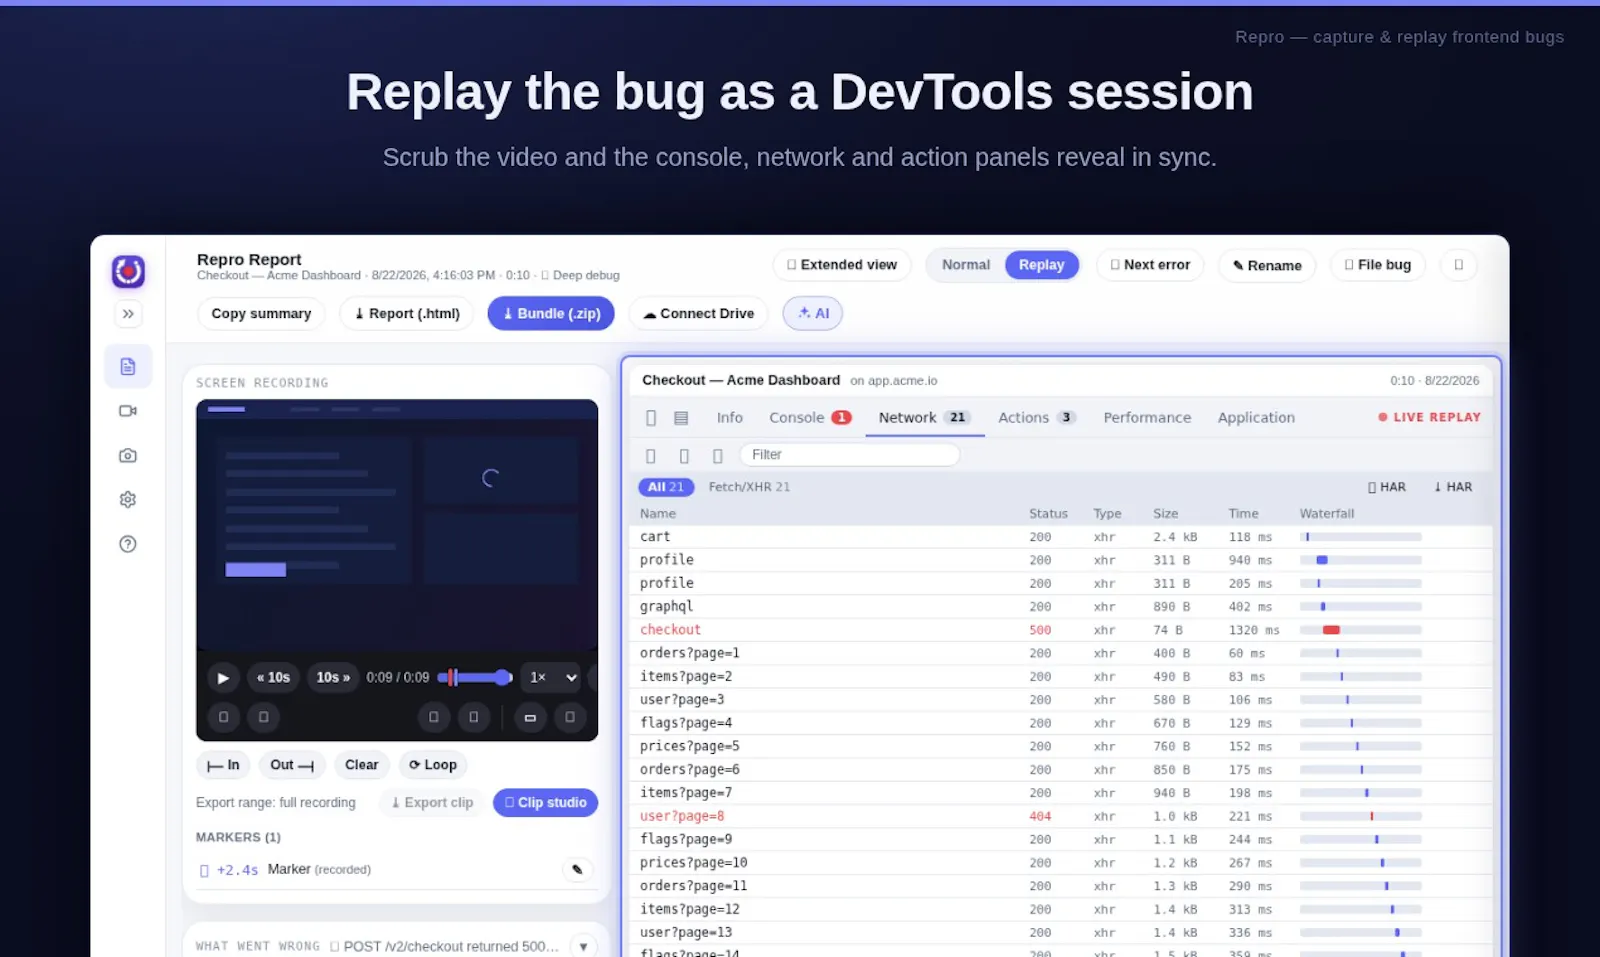Open the Actions tab
Image resolution: width=1600 pixels, height=957 pixels.
point(1037,418)
